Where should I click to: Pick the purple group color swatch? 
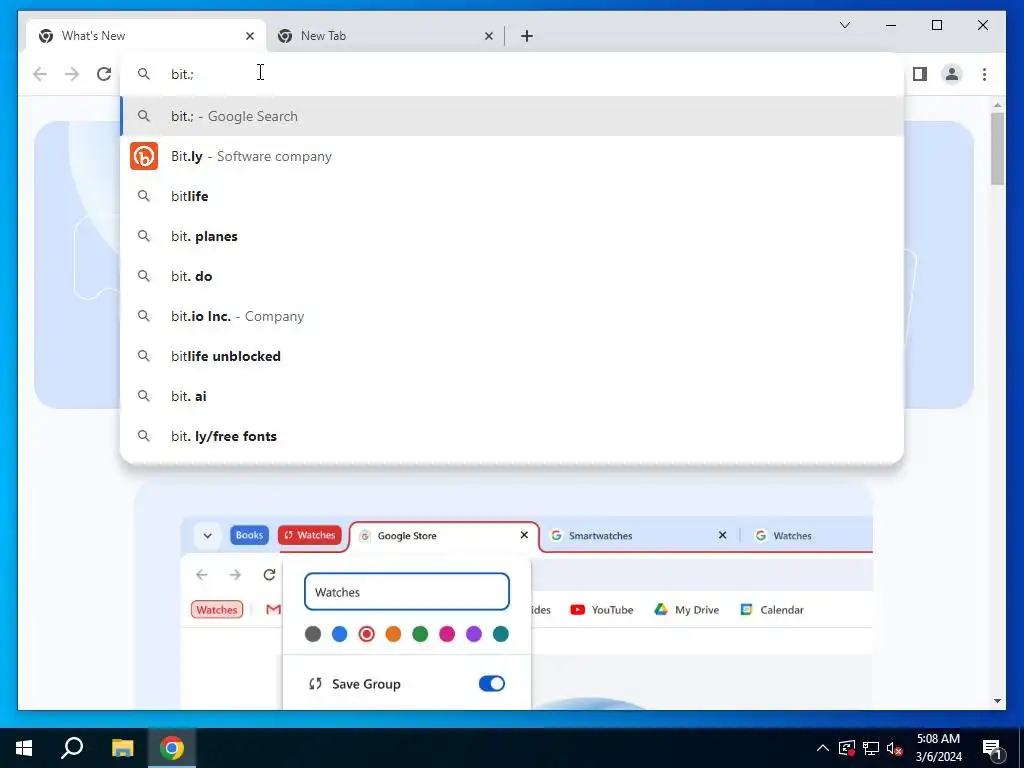click(473, 633)
